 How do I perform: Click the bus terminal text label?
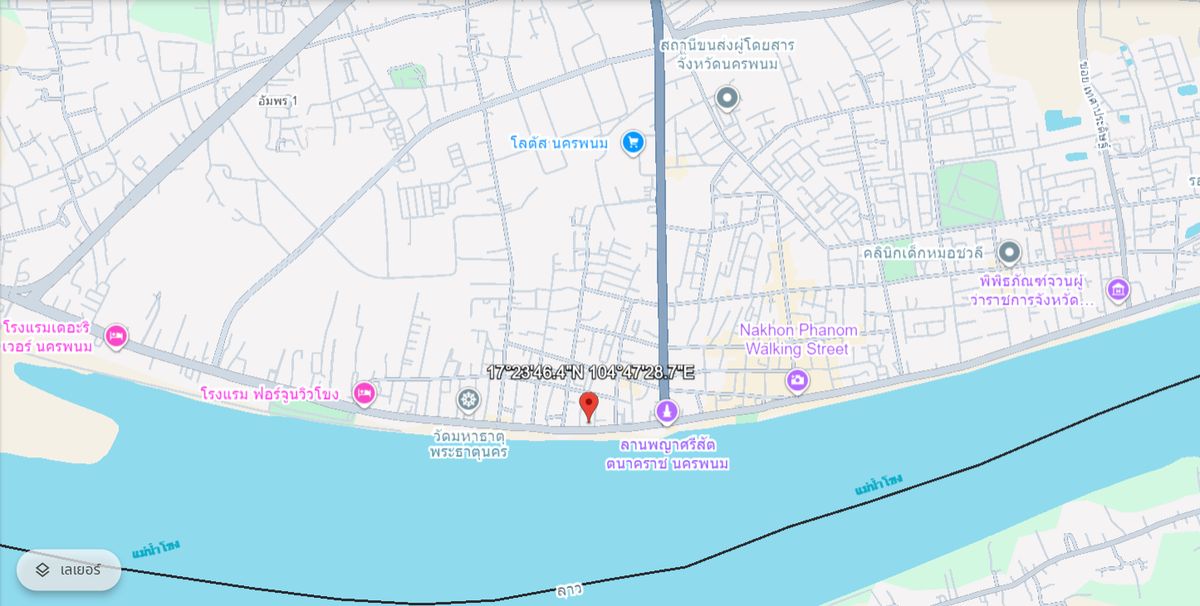click(727, 54)
